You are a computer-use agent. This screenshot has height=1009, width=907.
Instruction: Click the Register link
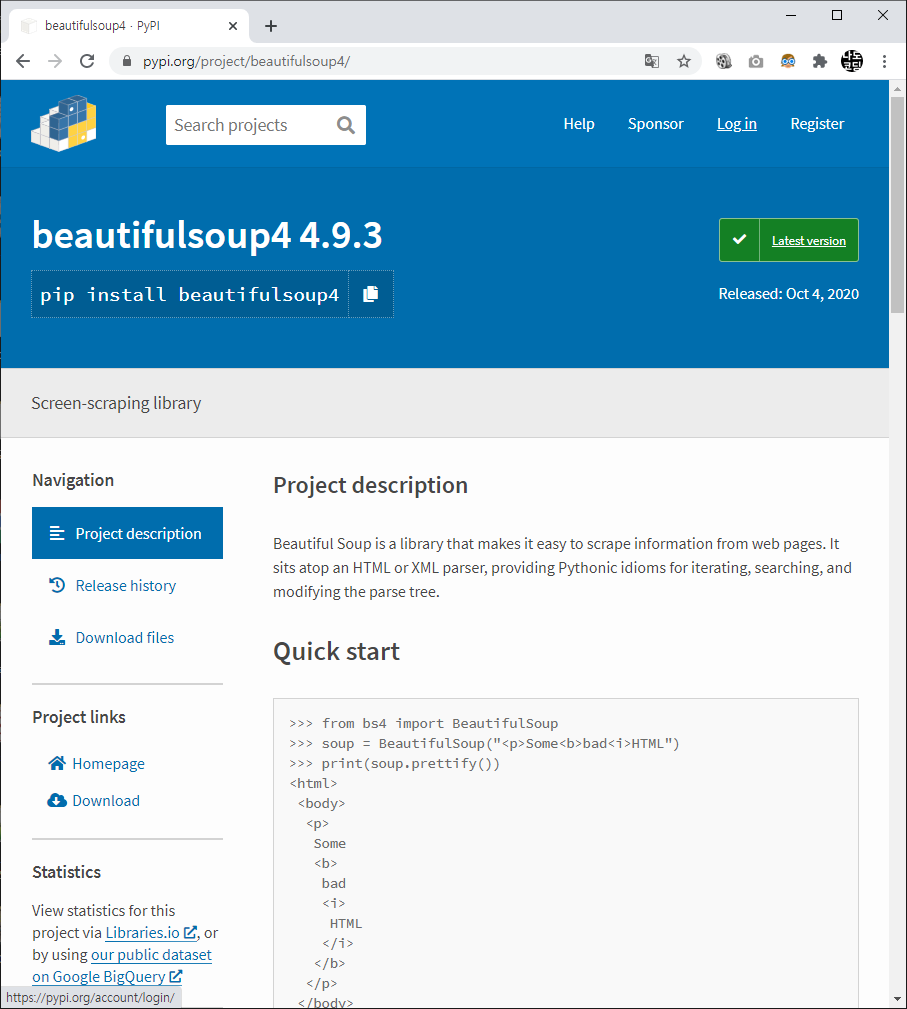pyautogui.click(x=817, y=124)
